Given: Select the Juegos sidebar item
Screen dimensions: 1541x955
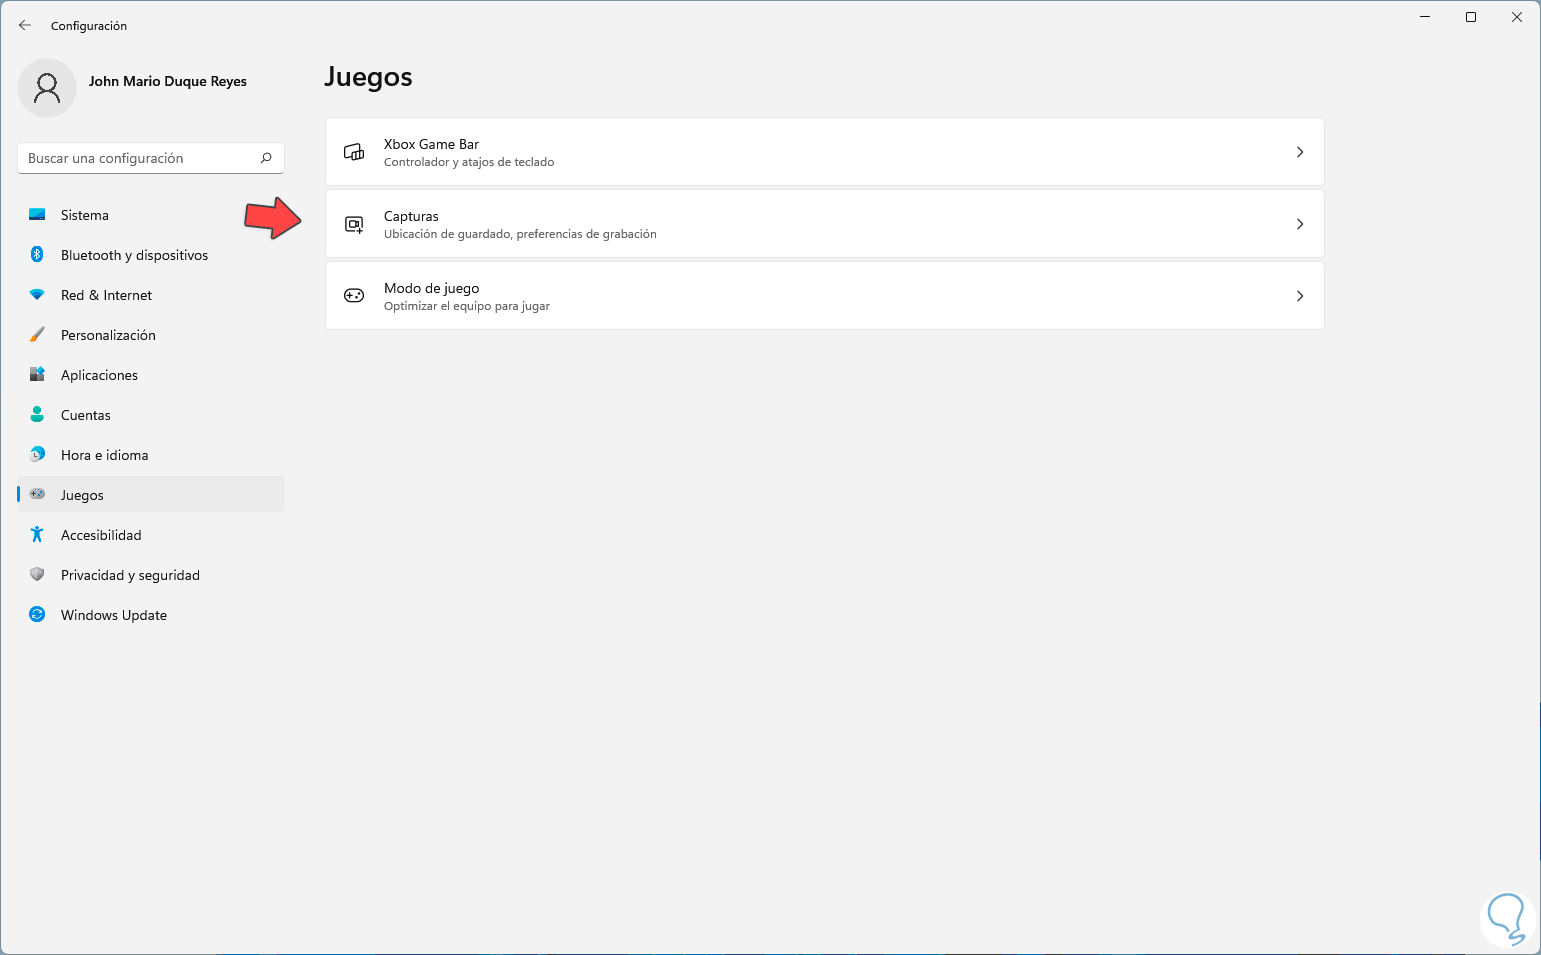Looking at the screenshot, I should click(82, 495).
